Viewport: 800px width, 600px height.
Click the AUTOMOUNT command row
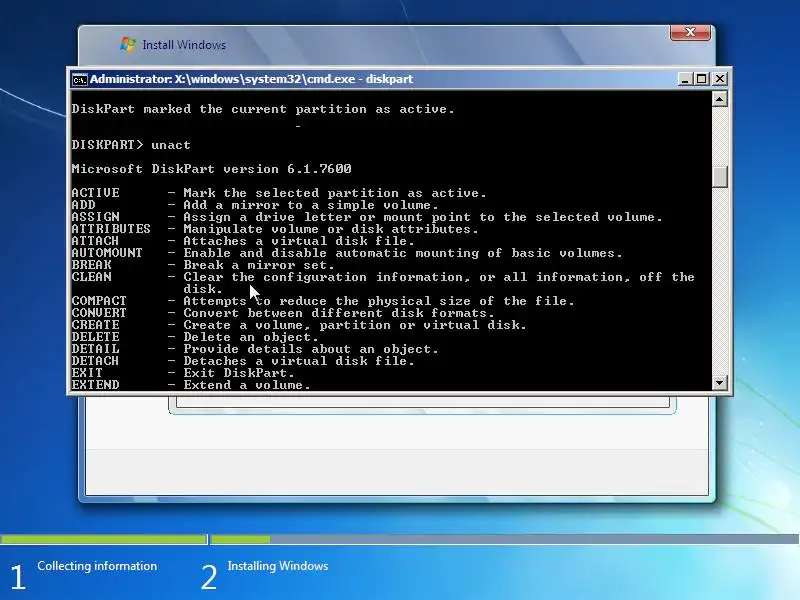point(347,253)
